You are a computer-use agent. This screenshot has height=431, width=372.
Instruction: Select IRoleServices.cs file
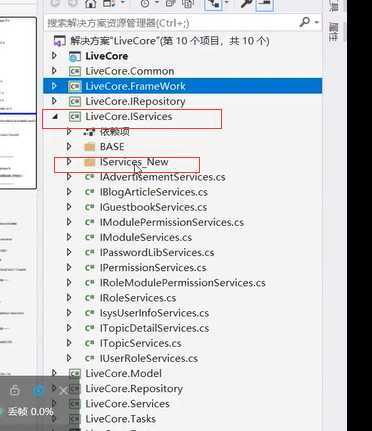[138, 298]
